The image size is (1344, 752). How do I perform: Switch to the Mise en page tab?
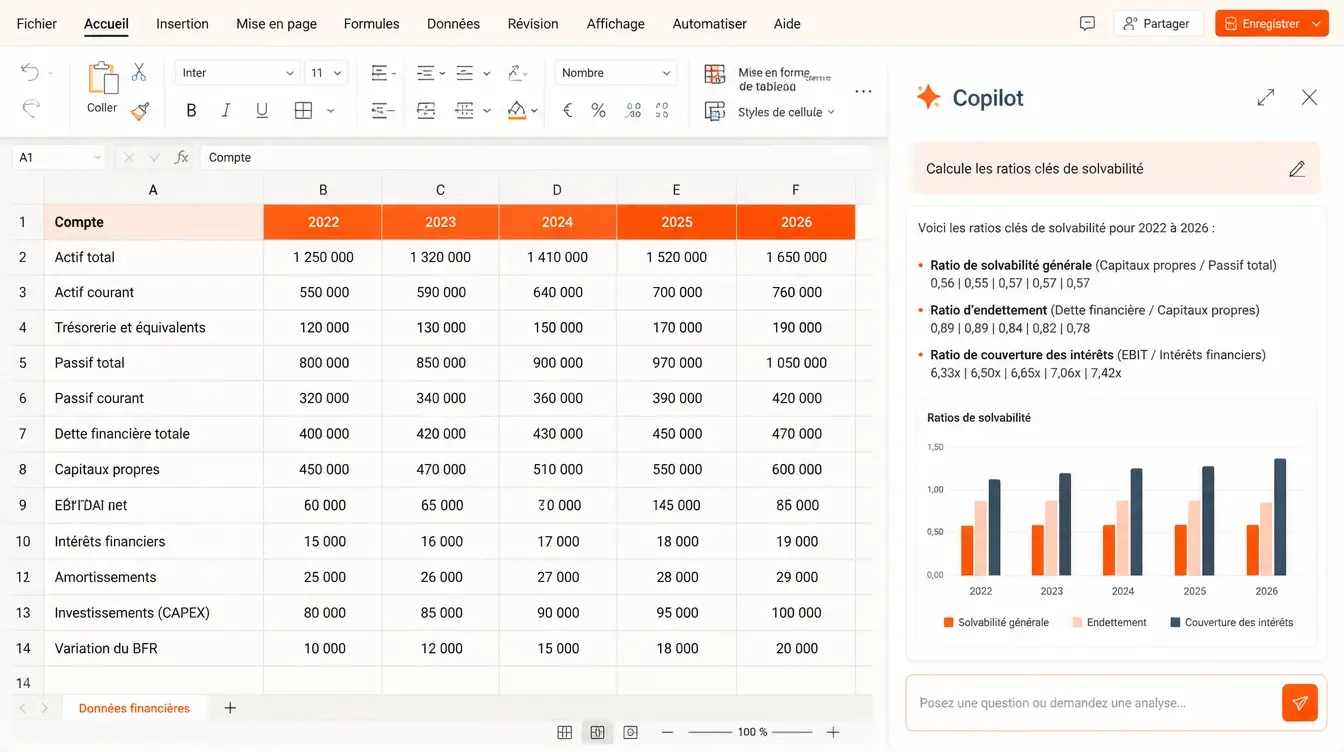pos(276,23)
